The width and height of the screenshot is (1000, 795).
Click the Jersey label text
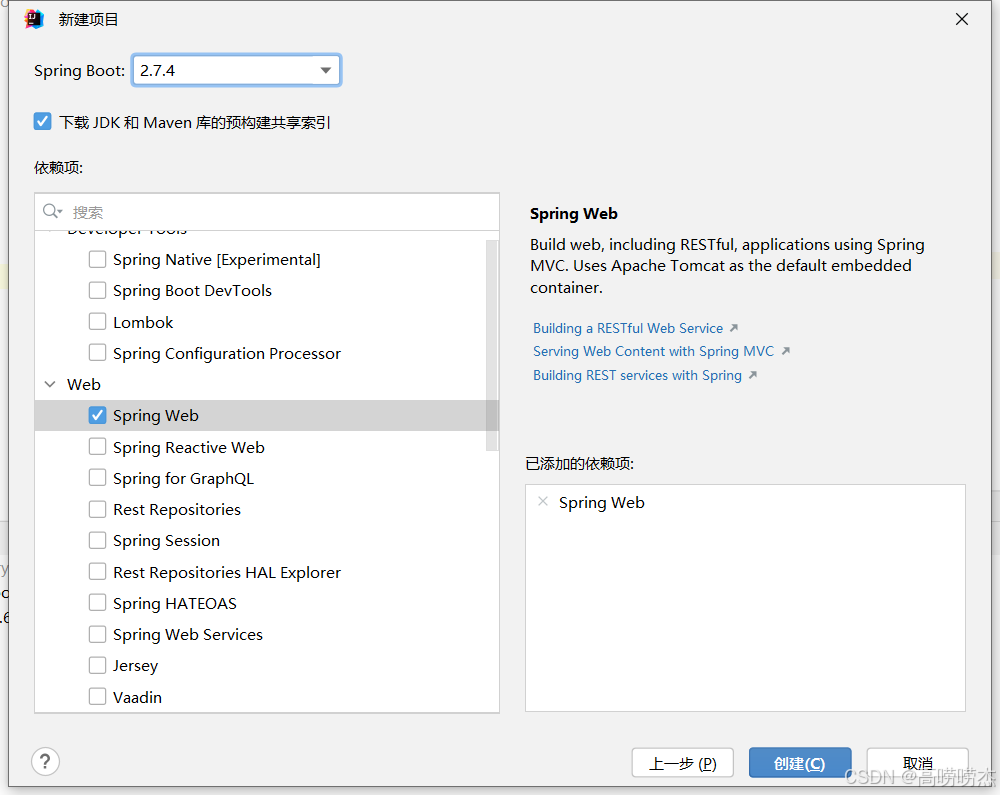point(135,666)
